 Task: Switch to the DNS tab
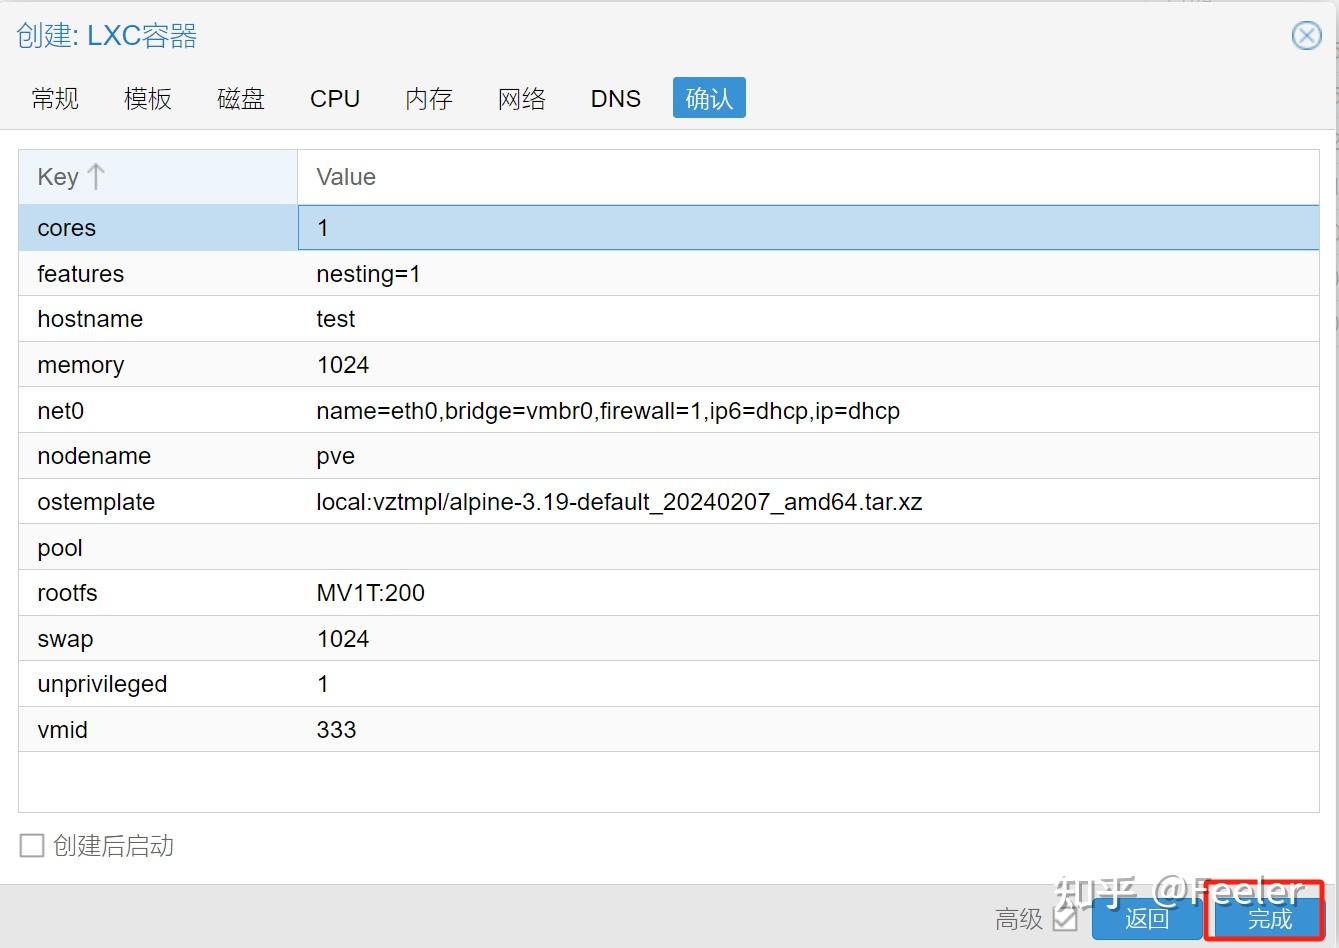615,98
